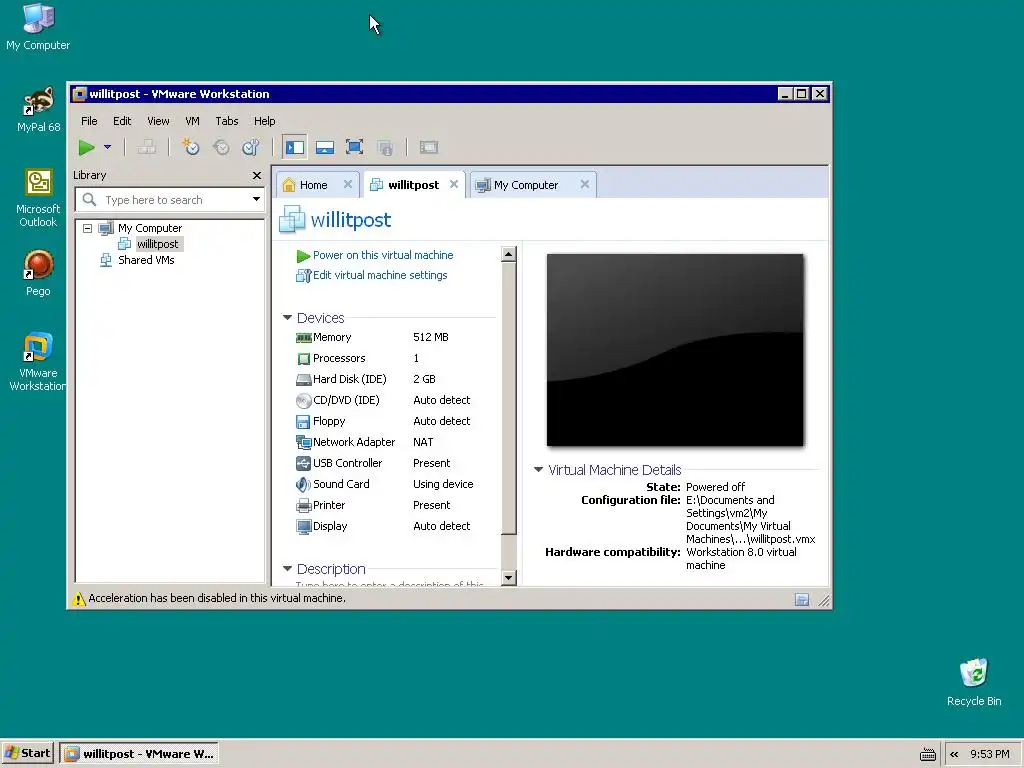Open the power options dropdown arrow
The height and width of the screenshot is (768, 1024).
tap(107, 148)
